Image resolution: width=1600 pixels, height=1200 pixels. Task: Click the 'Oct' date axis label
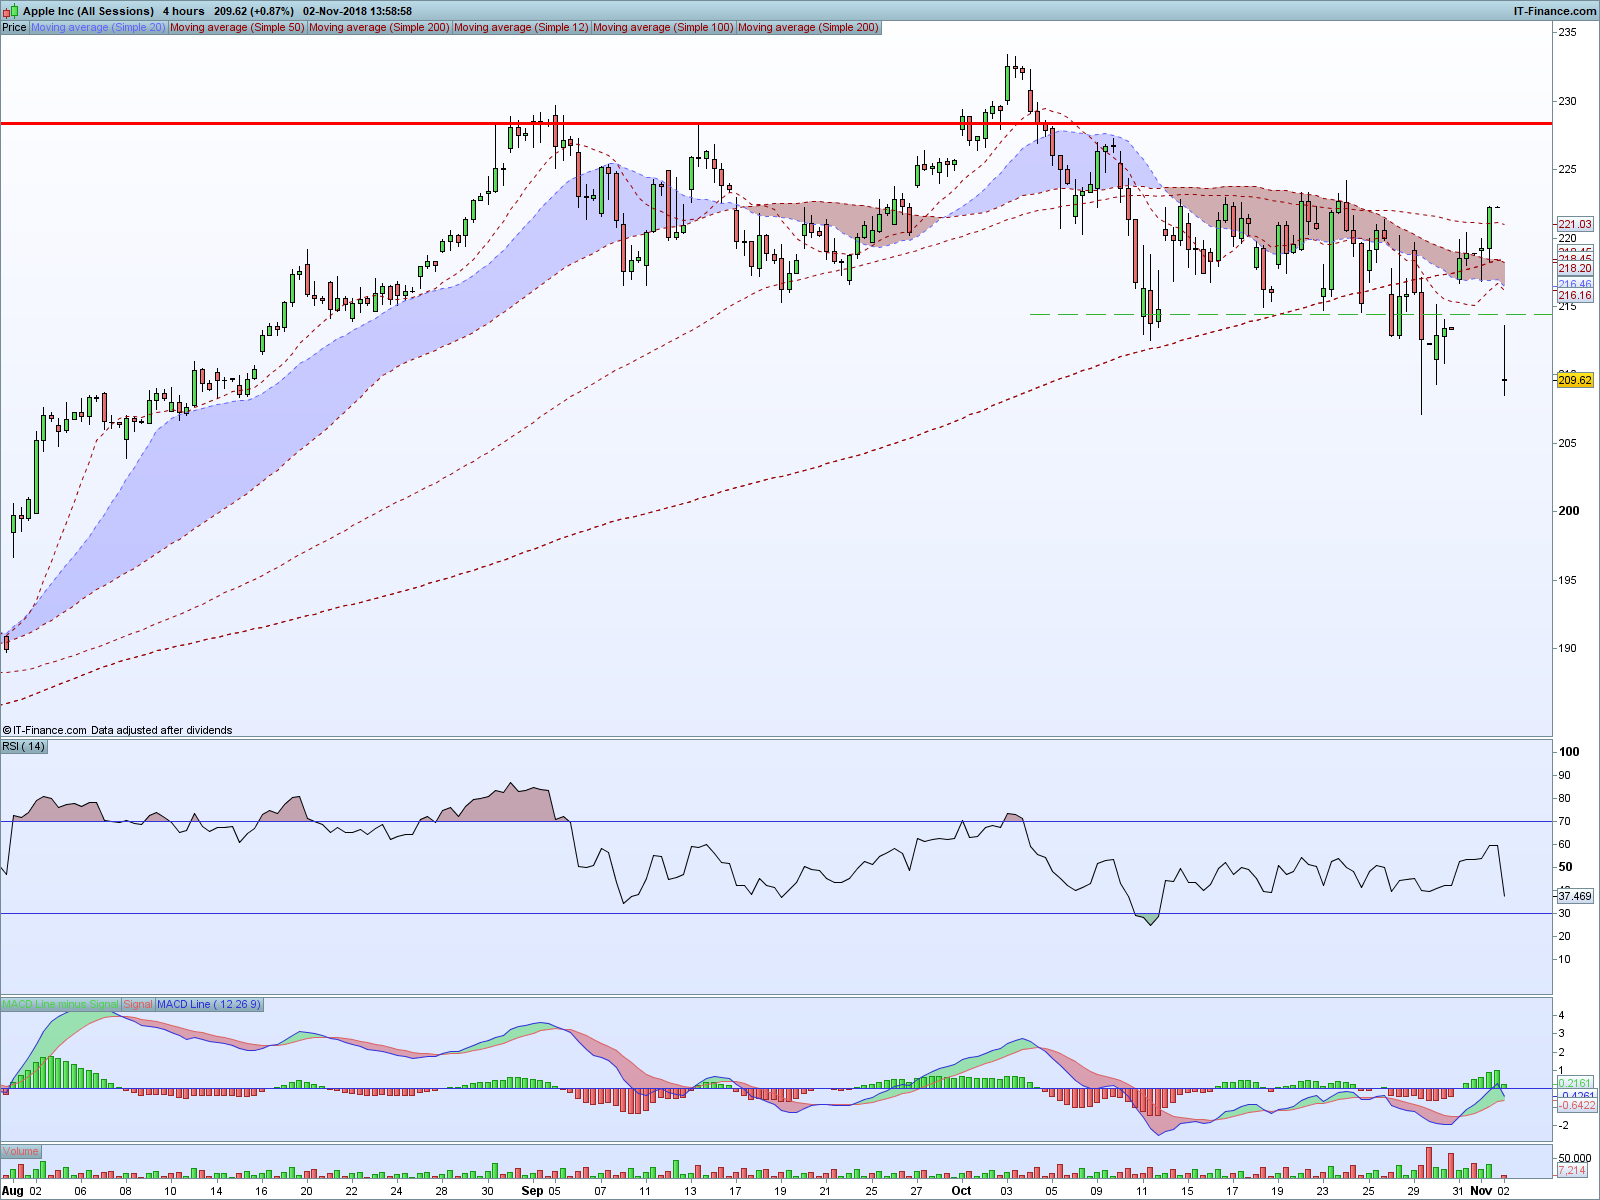[961, 1191]
